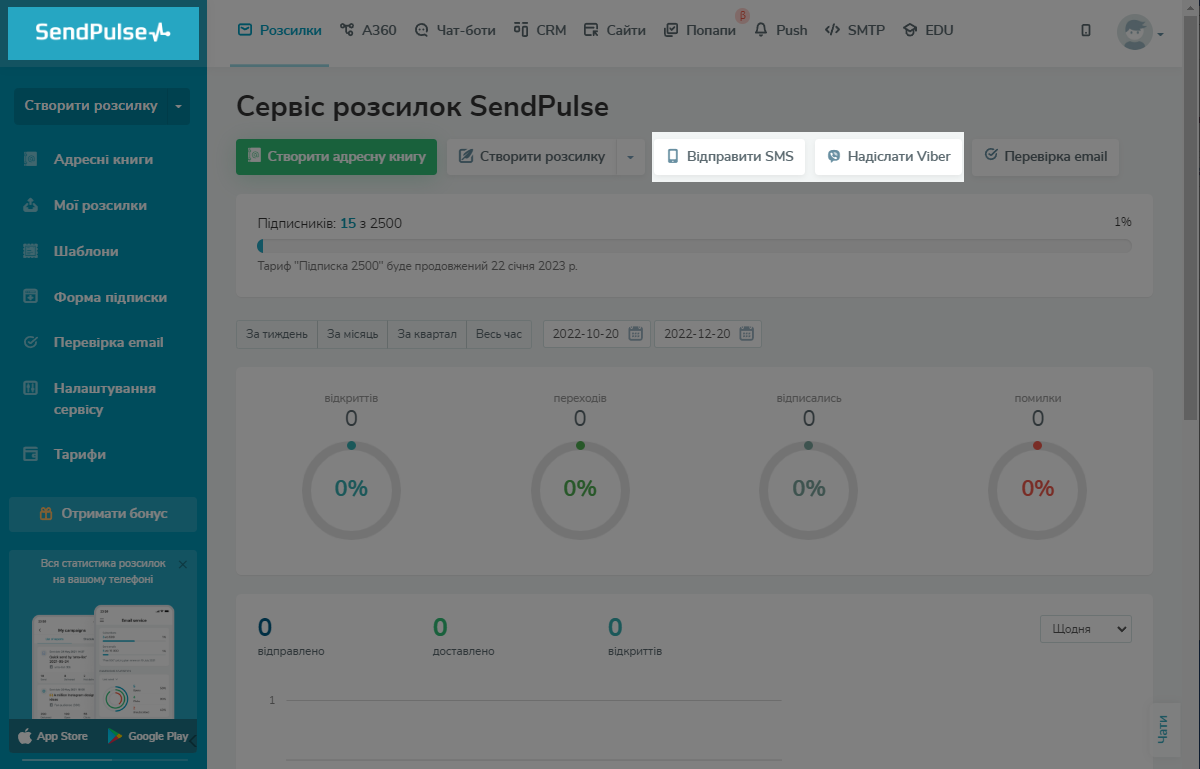Open calendar for end date 2022-12-20
Image resolution: width=1200 pixels, height=769 pixels.
(x=747, y=334)
